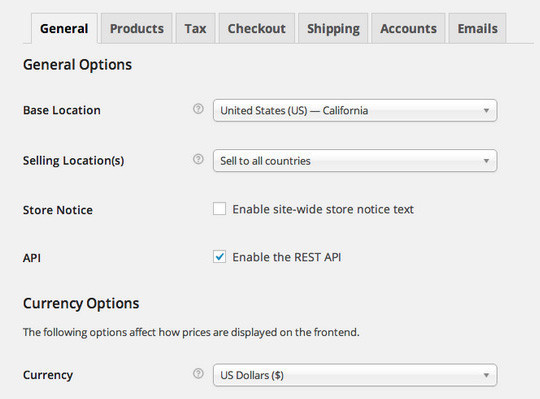
Task: Click the Currency Options heading
Action: pyautogui.click(x=81, y=304)
